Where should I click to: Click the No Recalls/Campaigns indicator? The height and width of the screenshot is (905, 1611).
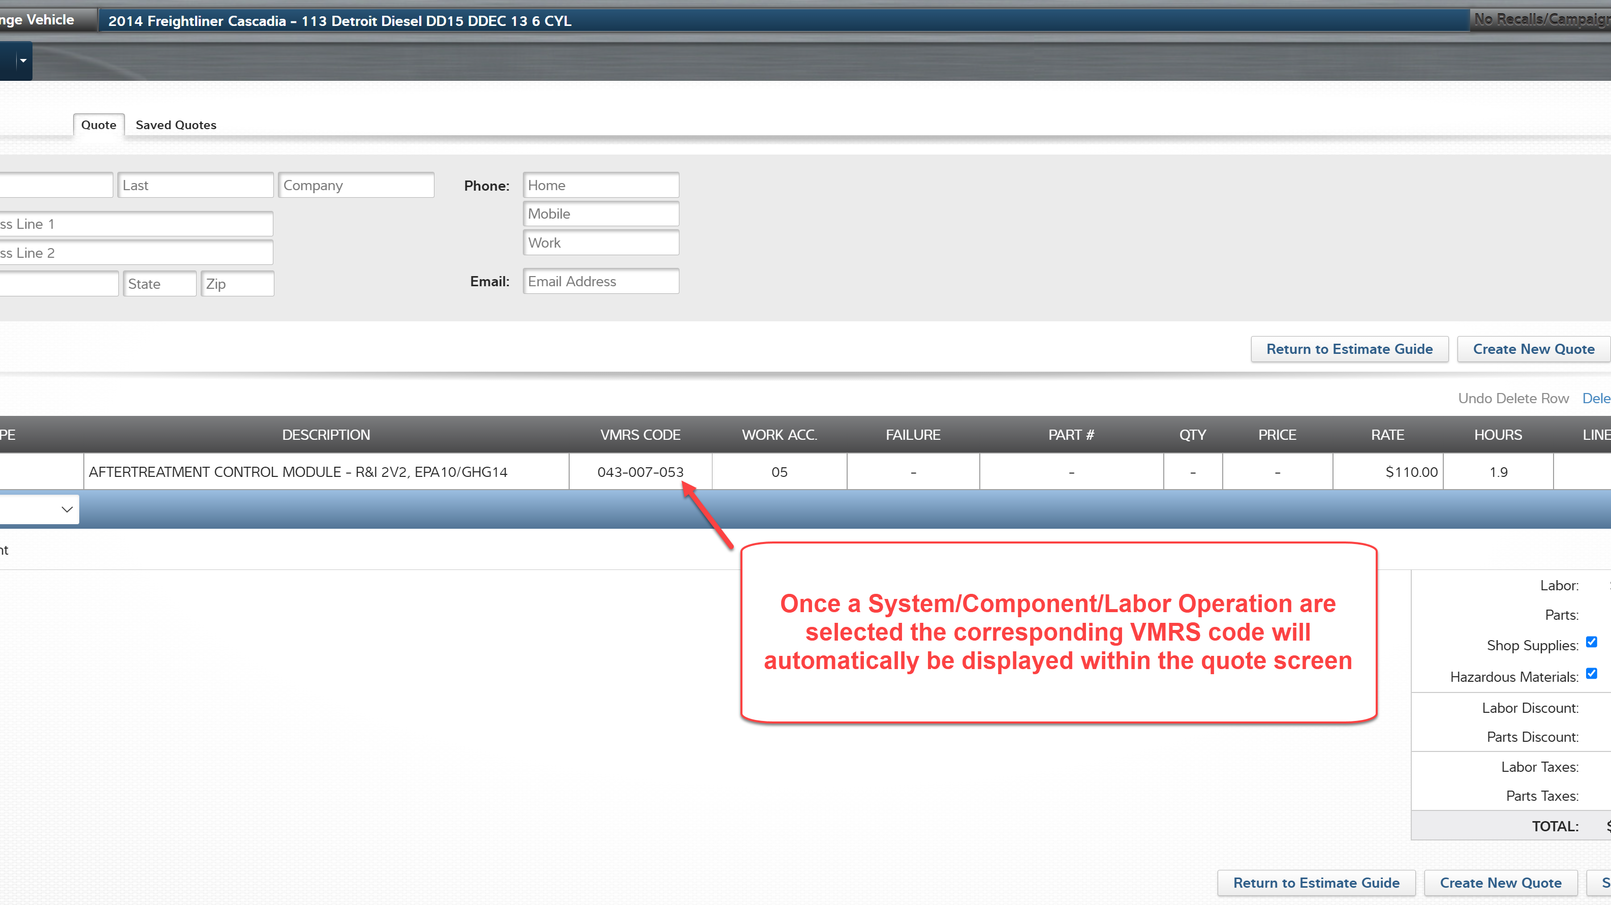[1540, 19]
